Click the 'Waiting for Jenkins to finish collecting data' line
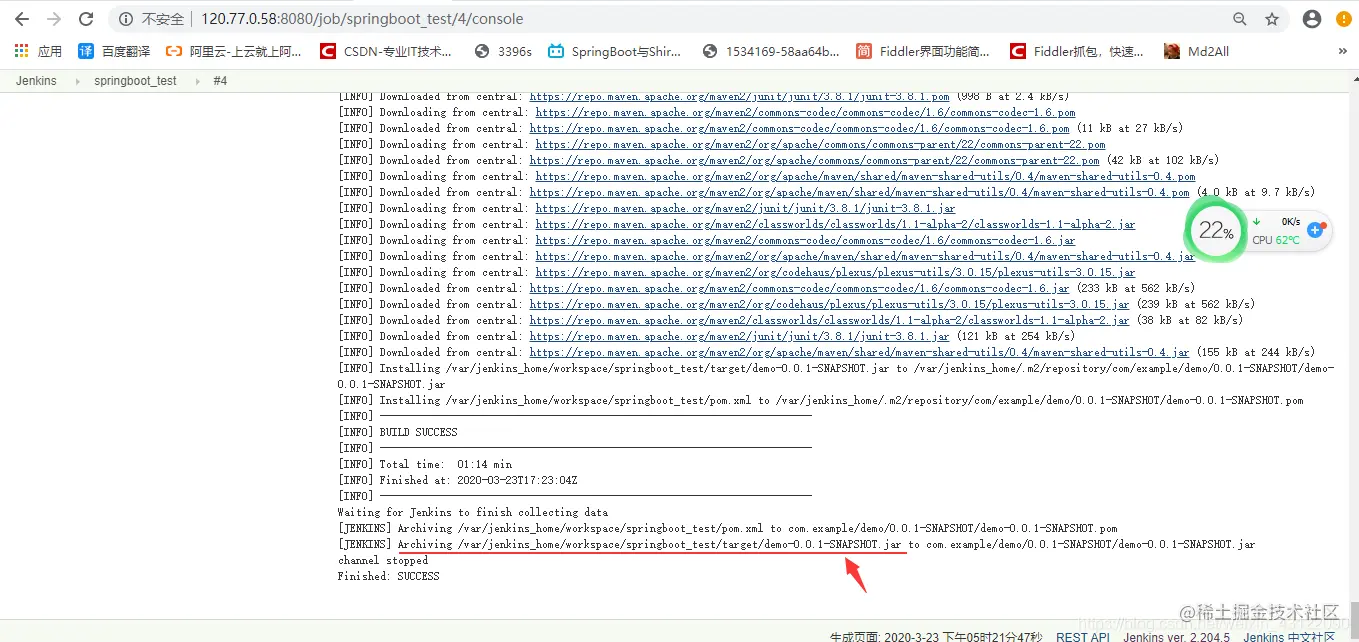 472,513
